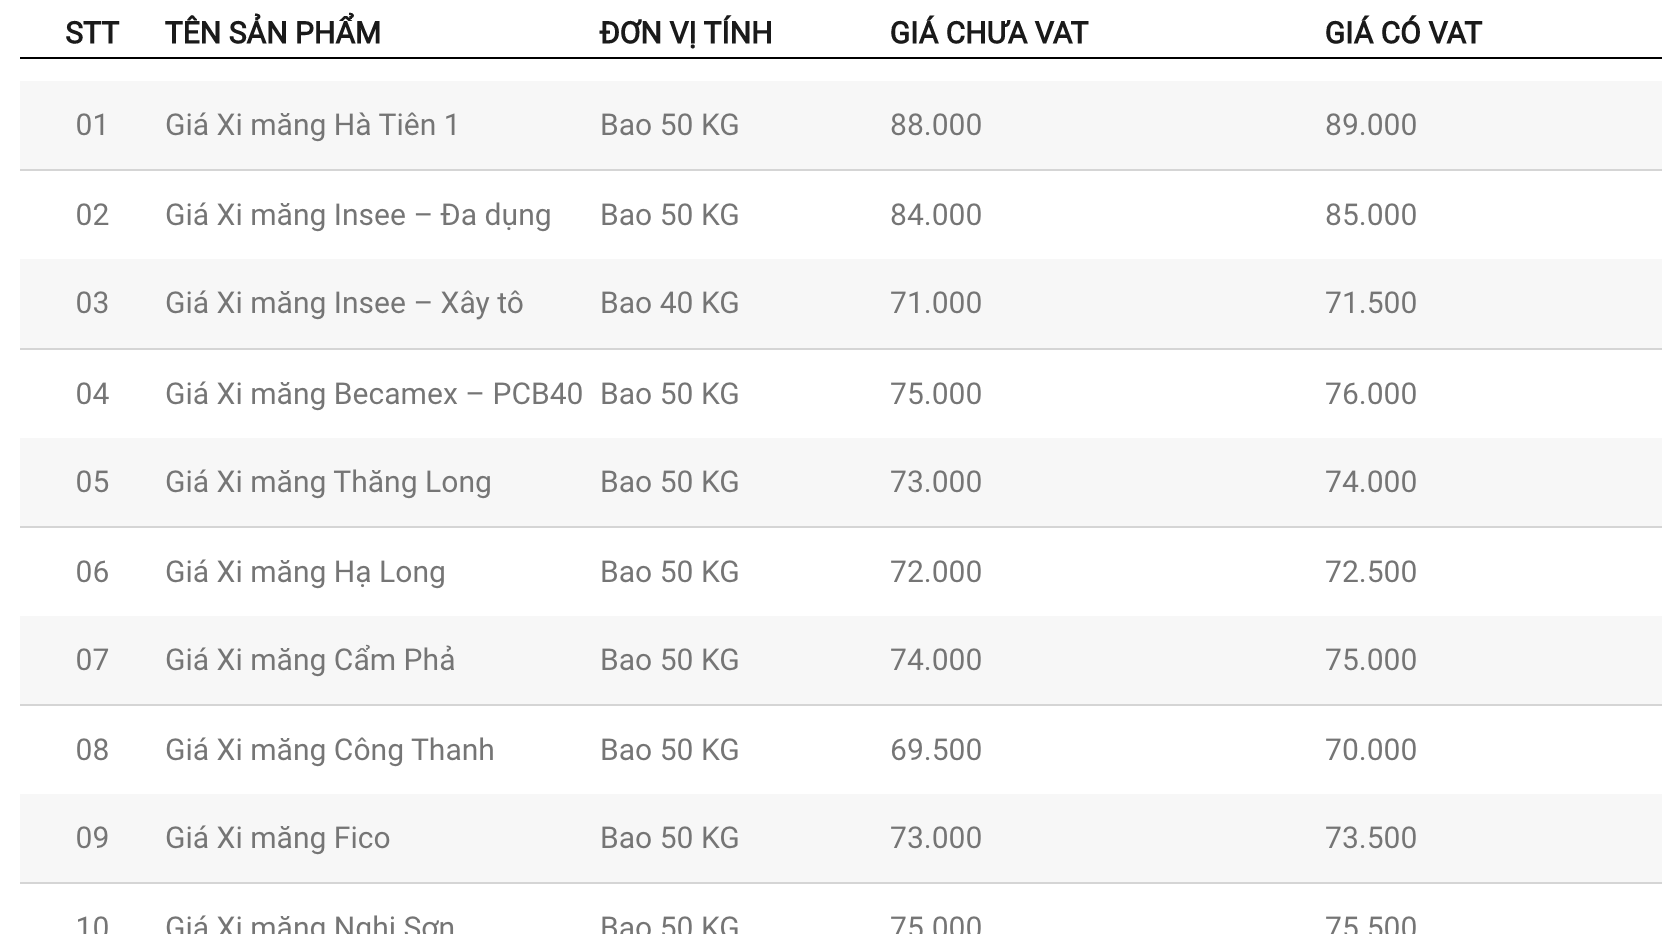This screenshot has width=1662, height=934.
Task: Click the 84.000 pre-VAT price for Insee
Action: point(936,215)
